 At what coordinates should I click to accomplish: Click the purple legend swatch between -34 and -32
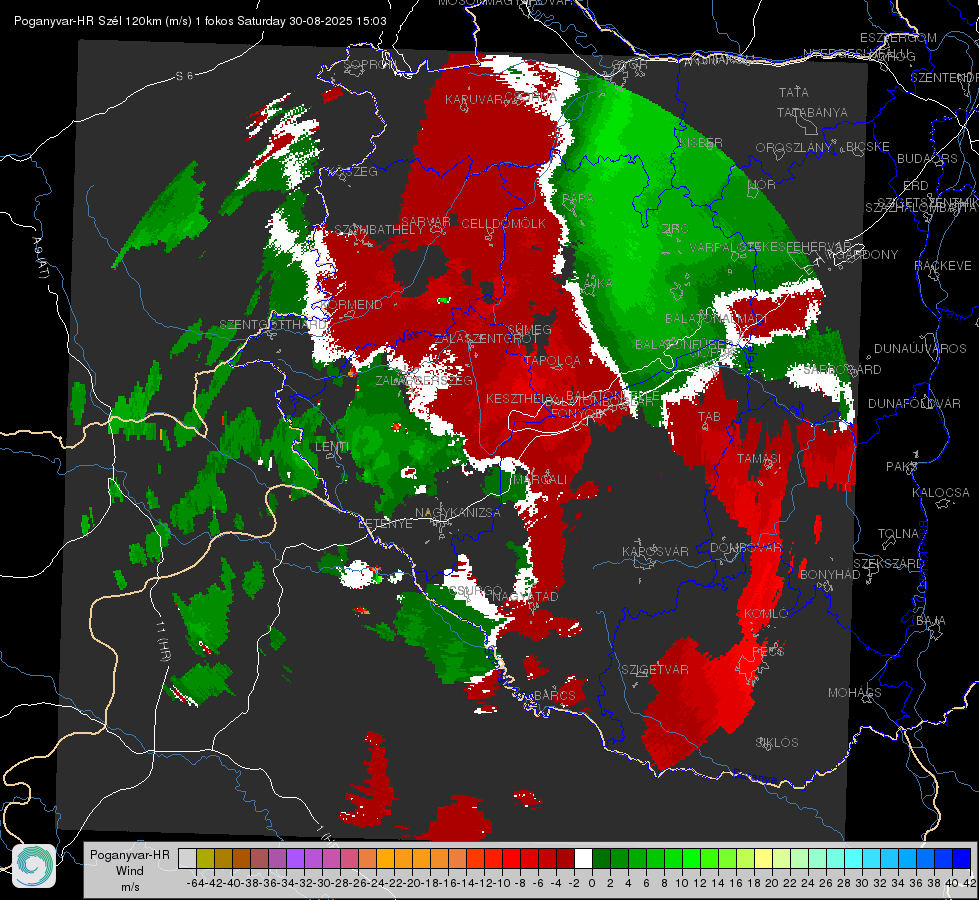pos(295,858)
